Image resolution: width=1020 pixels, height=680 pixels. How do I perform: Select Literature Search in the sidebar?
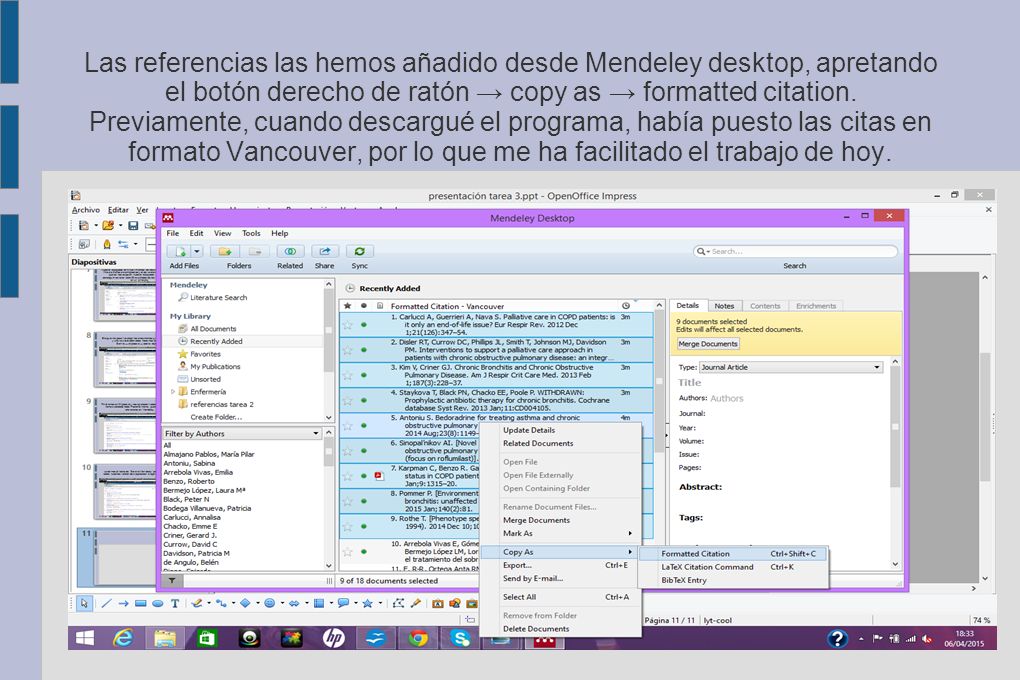pyautogui.click(x=219, y=297)
